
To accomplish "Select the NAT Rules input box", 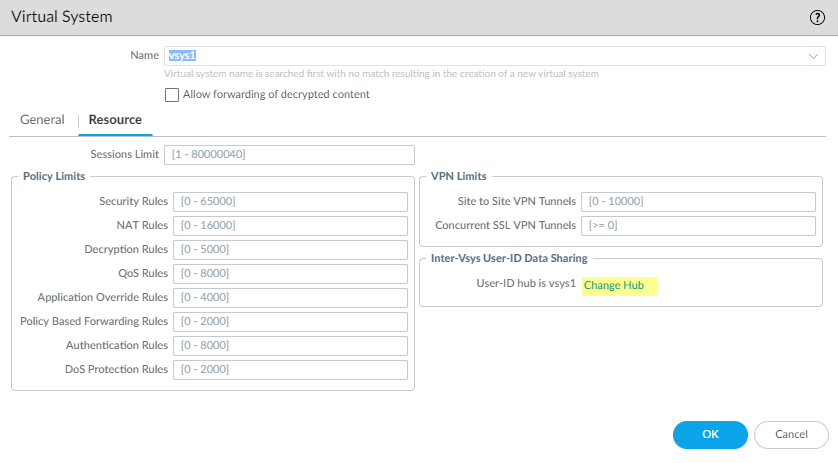I will tap(290, 226).
